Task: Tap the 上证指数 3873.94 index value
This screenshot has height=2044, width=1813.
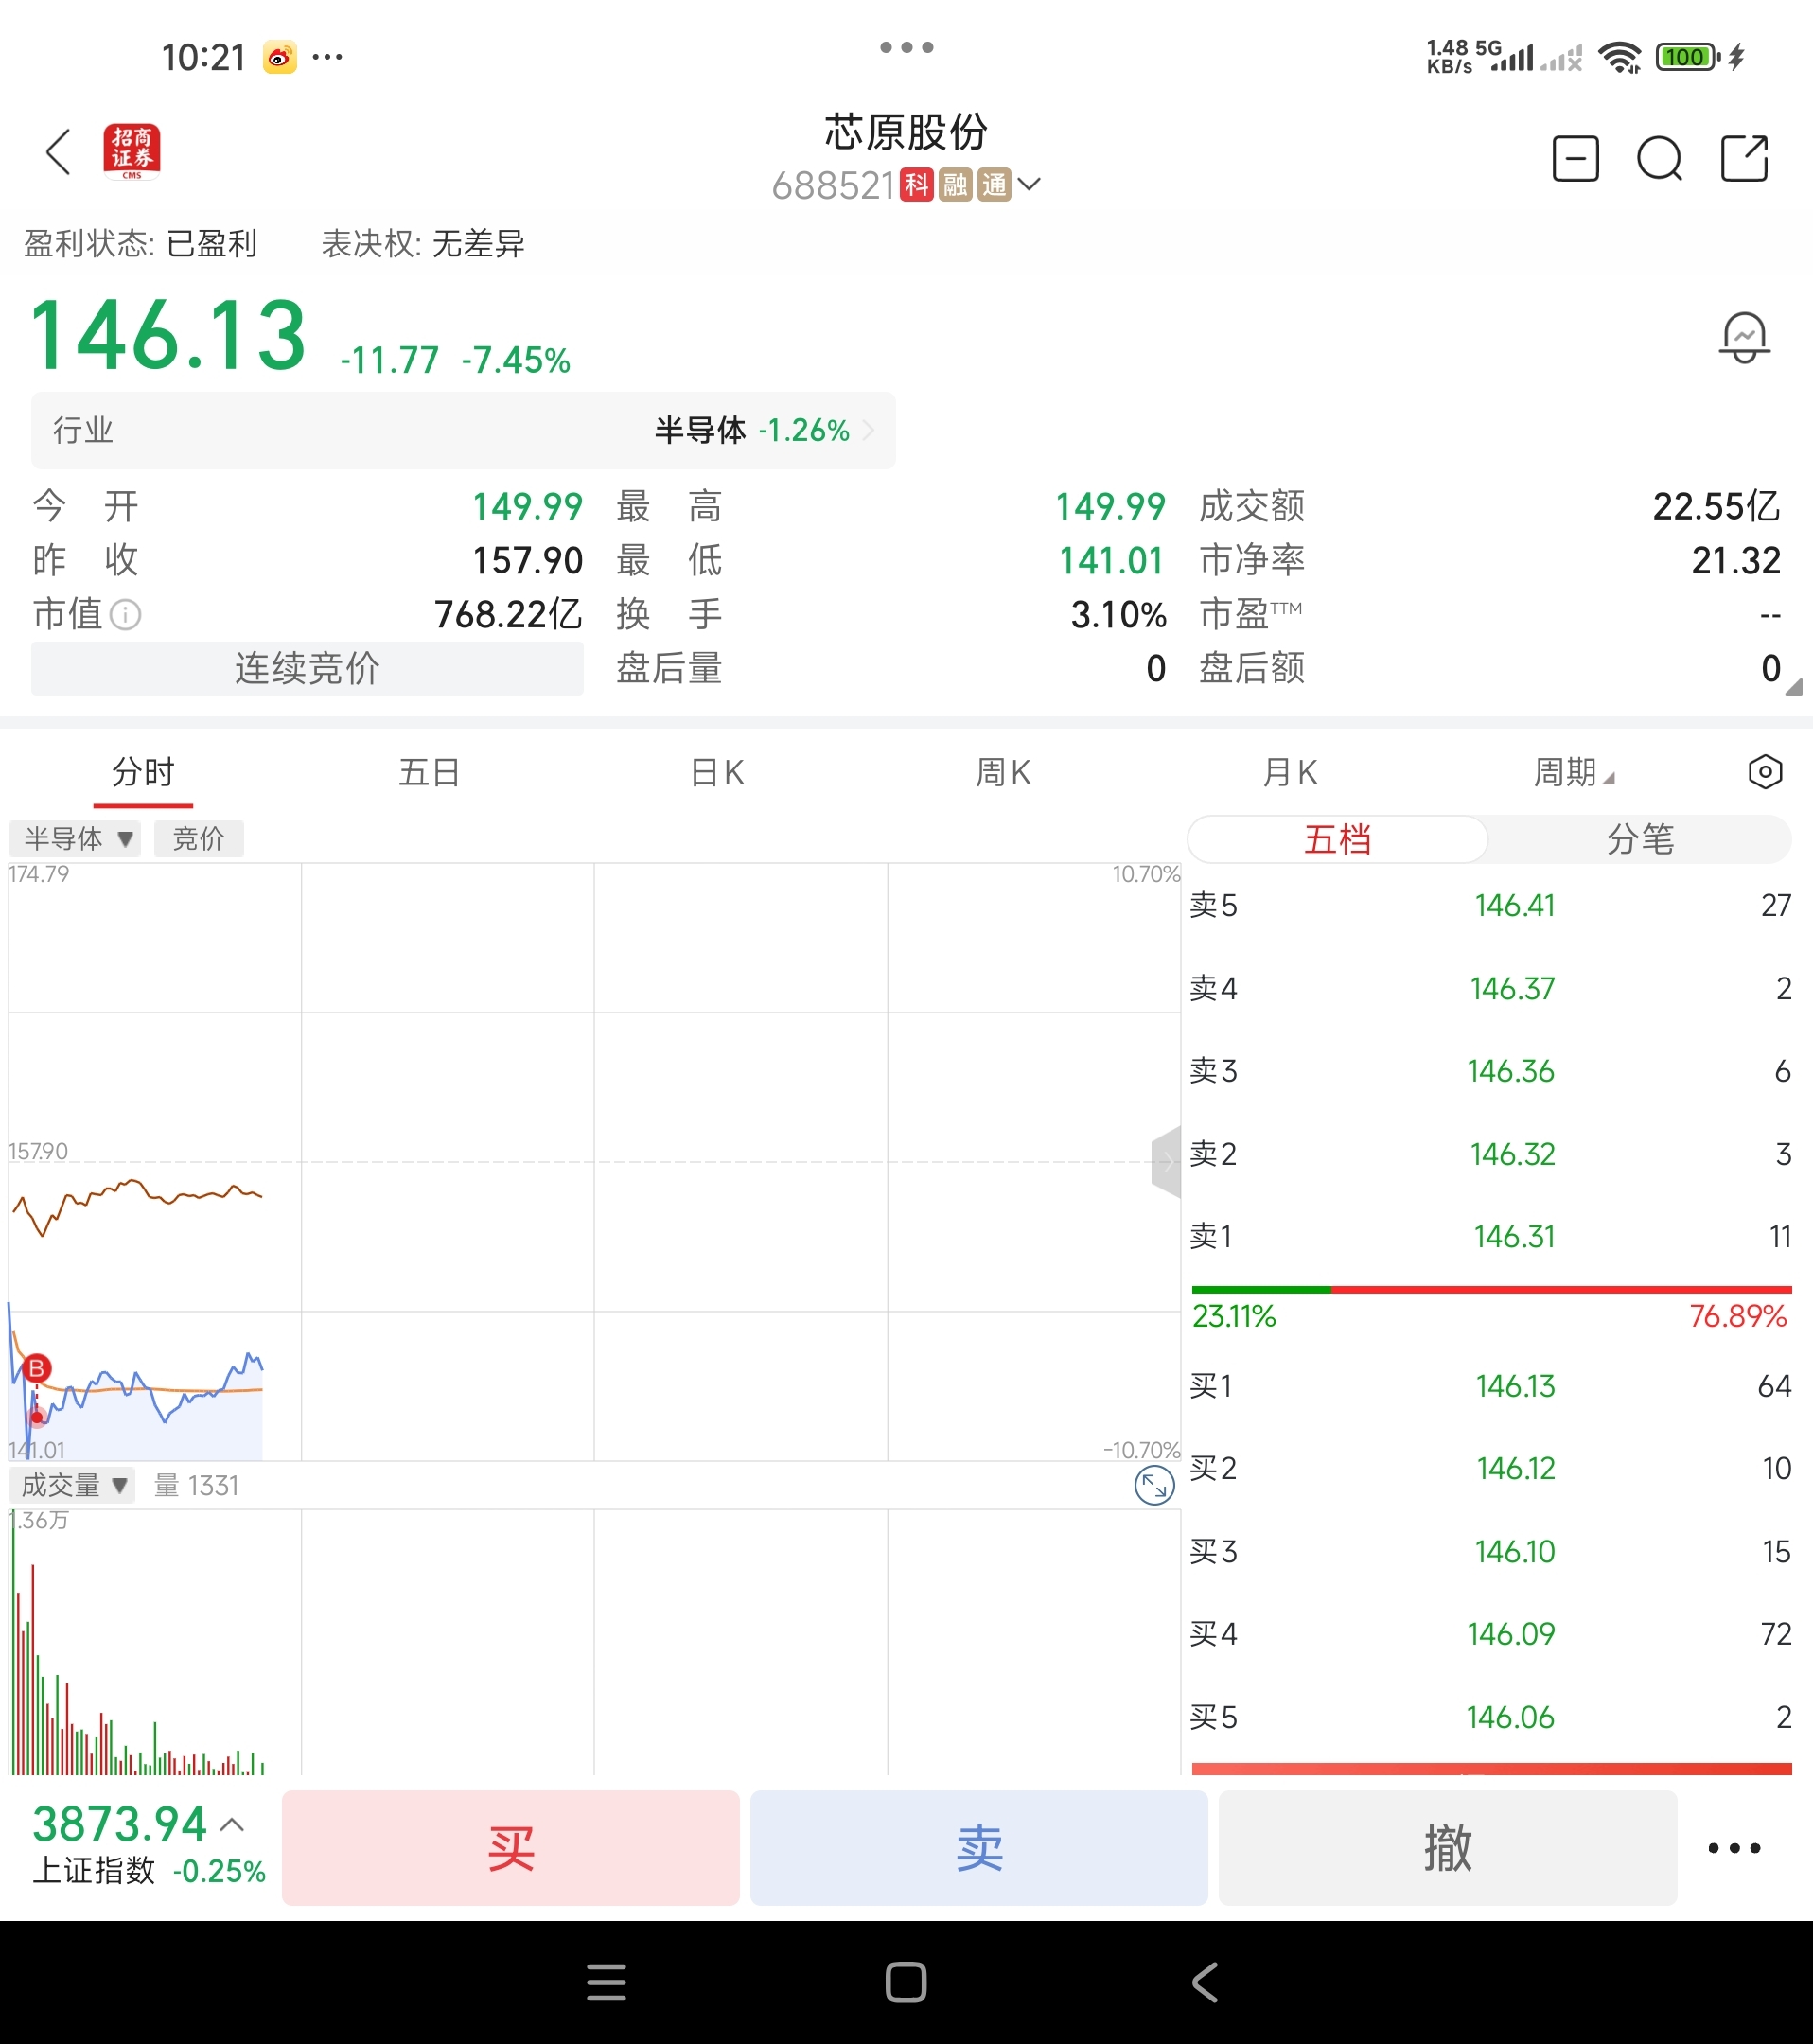Action: pos(119,1824)
